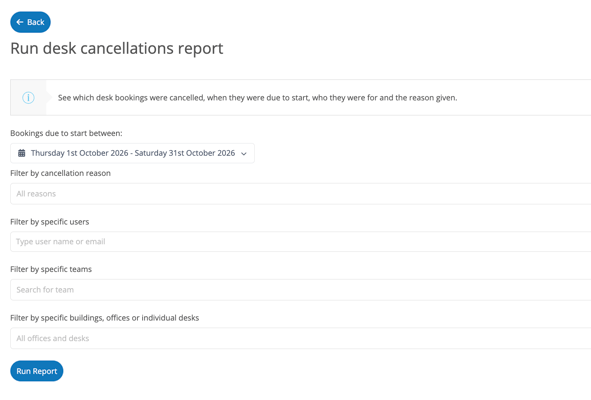Open the All reasons cancellation filter field

300,194
